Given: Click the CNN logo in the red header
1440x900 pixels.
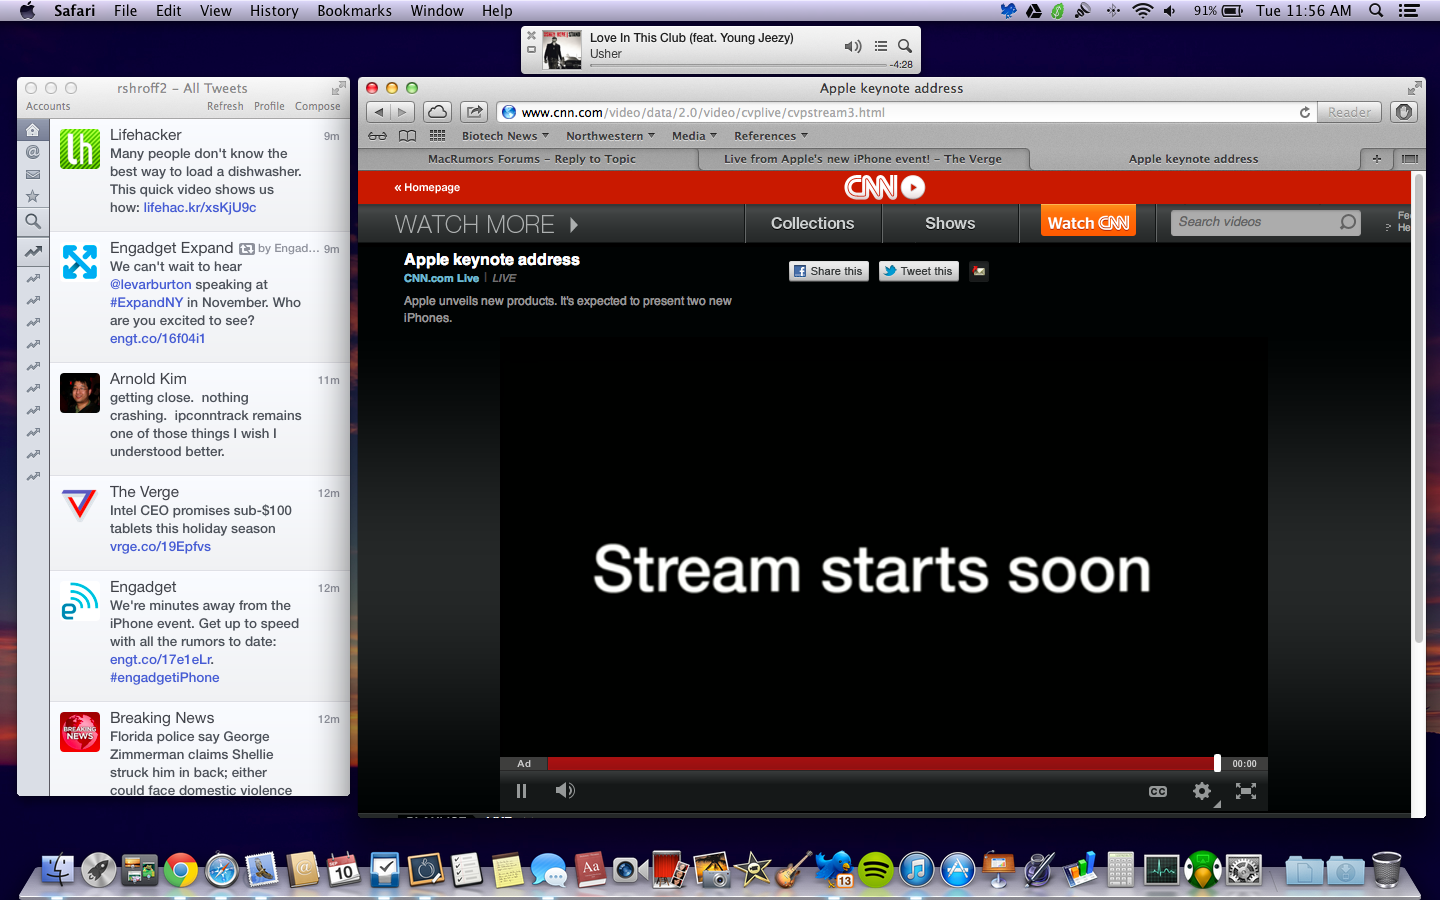Looking at the screenshot, I should point(884,187).
